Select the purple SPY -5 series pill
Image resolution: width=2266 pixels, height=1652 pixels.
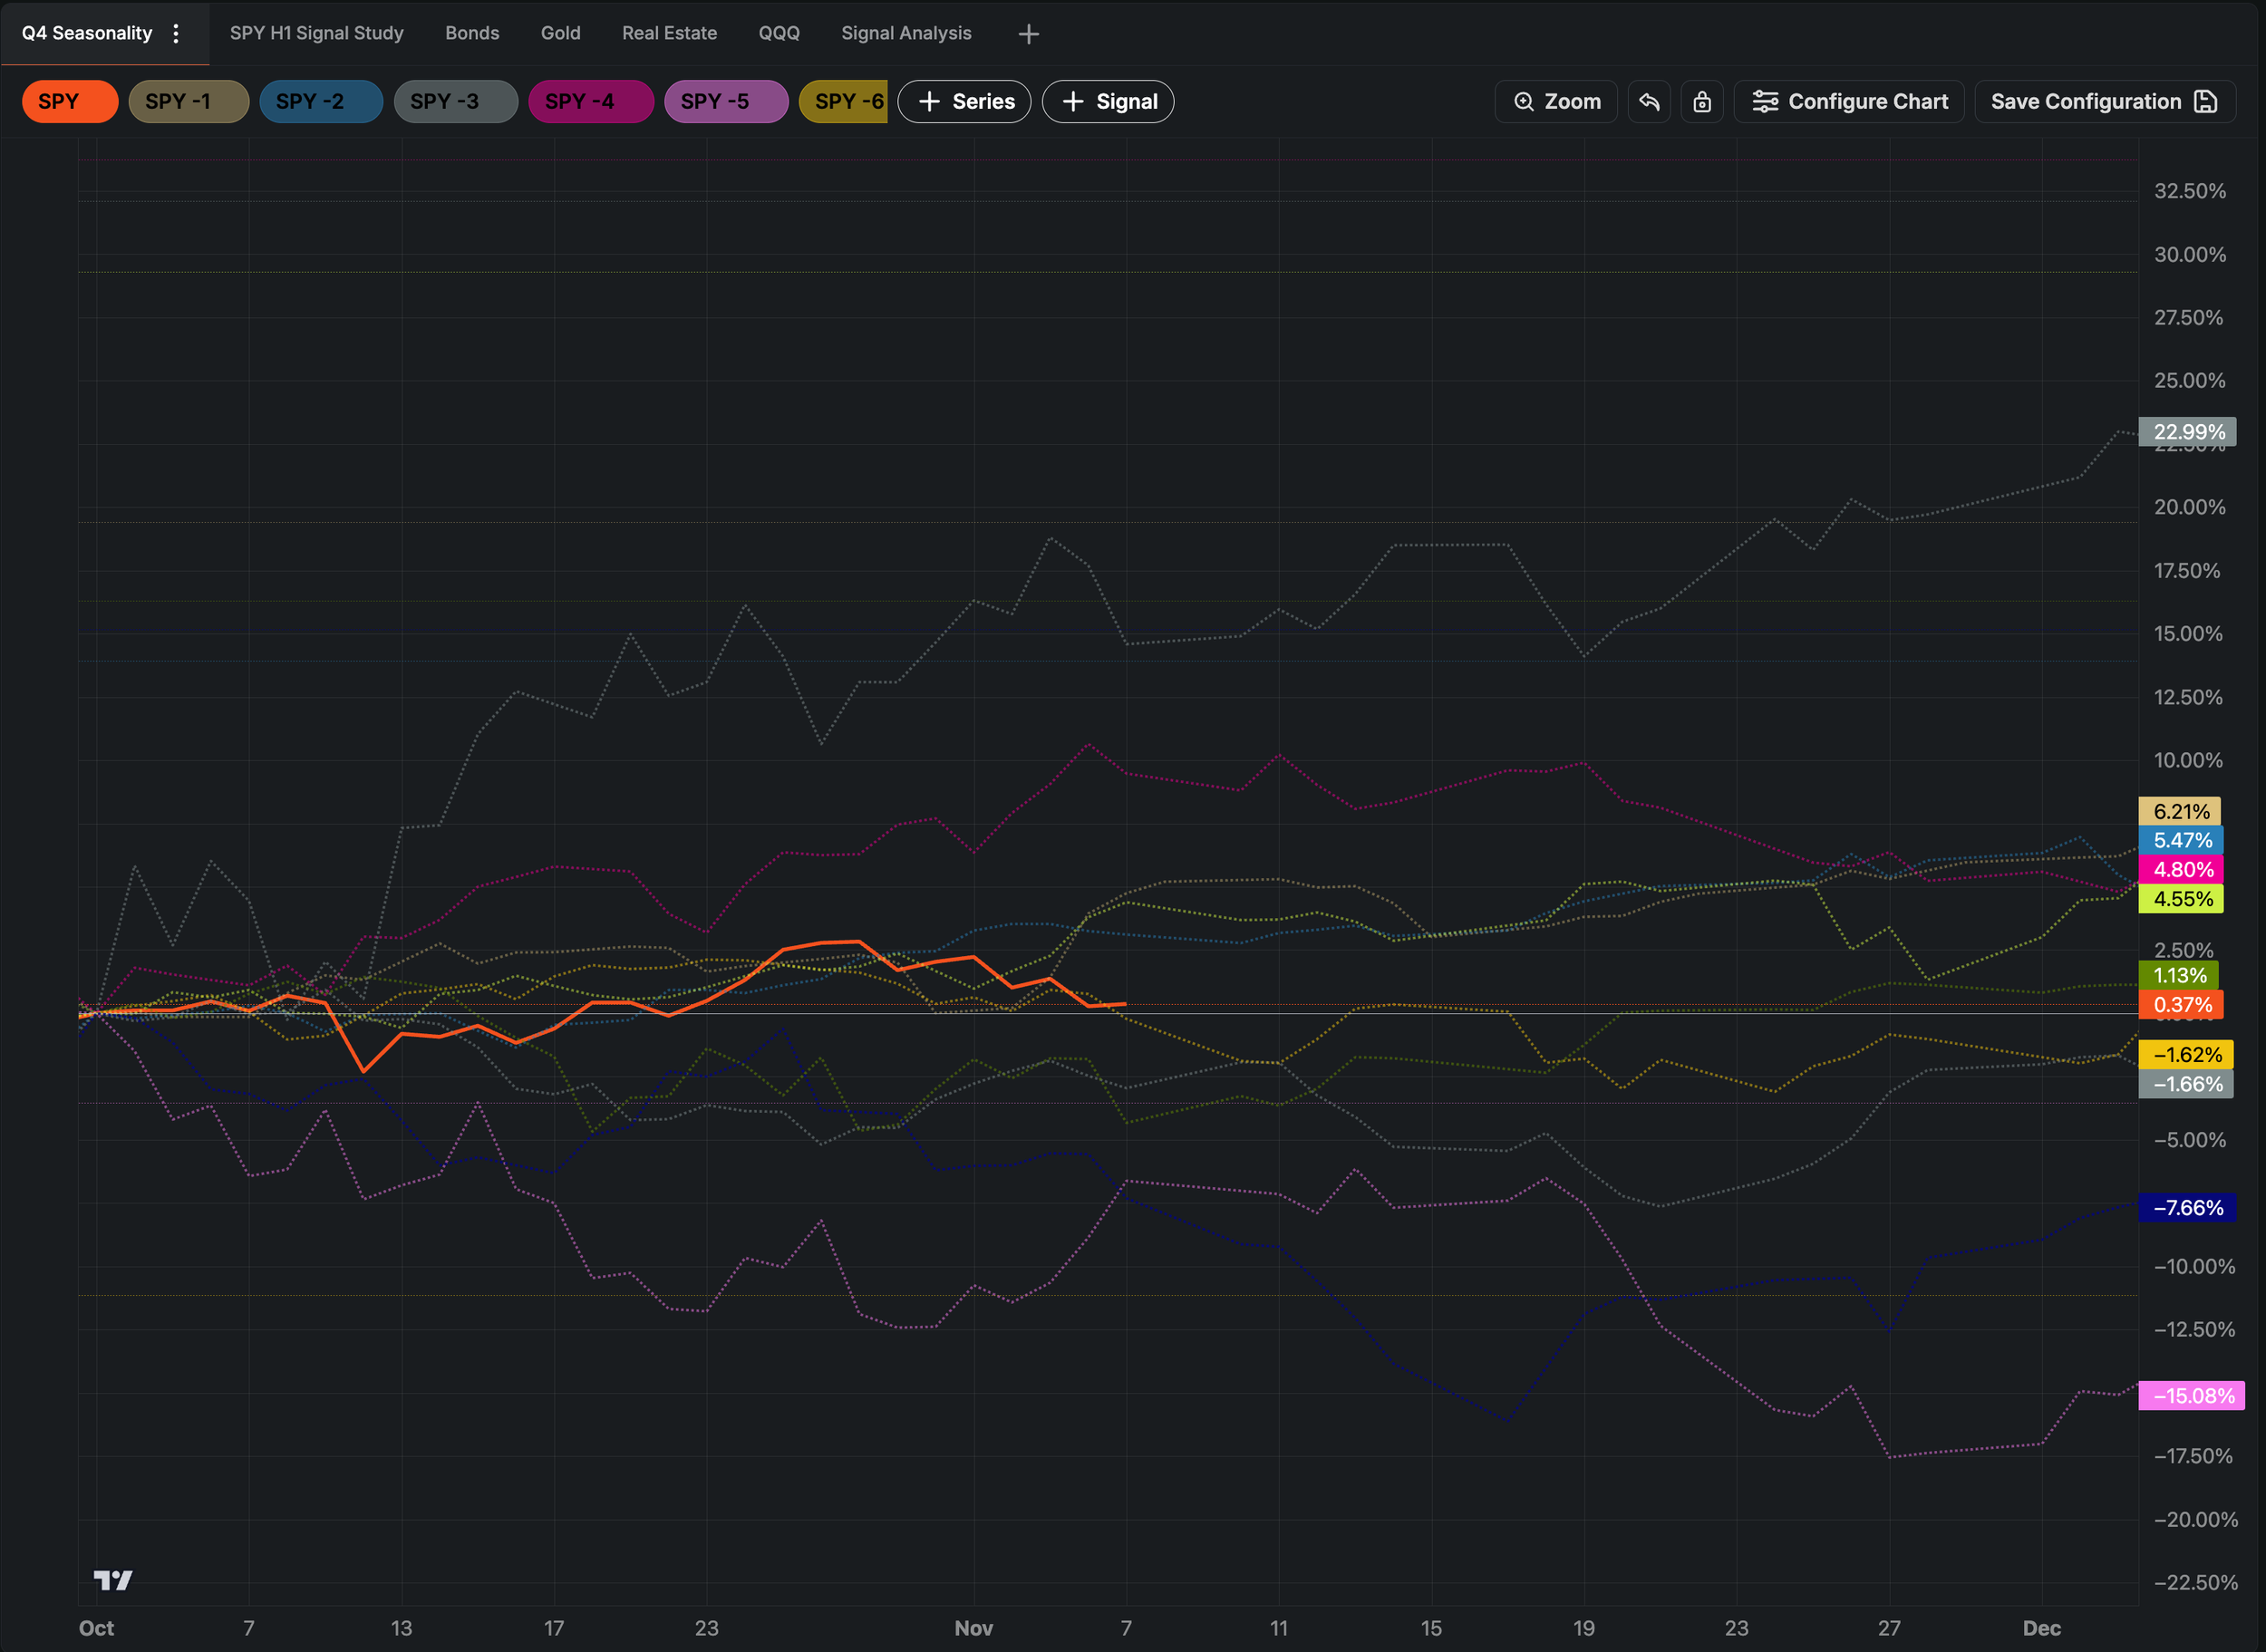coord(725,101)
